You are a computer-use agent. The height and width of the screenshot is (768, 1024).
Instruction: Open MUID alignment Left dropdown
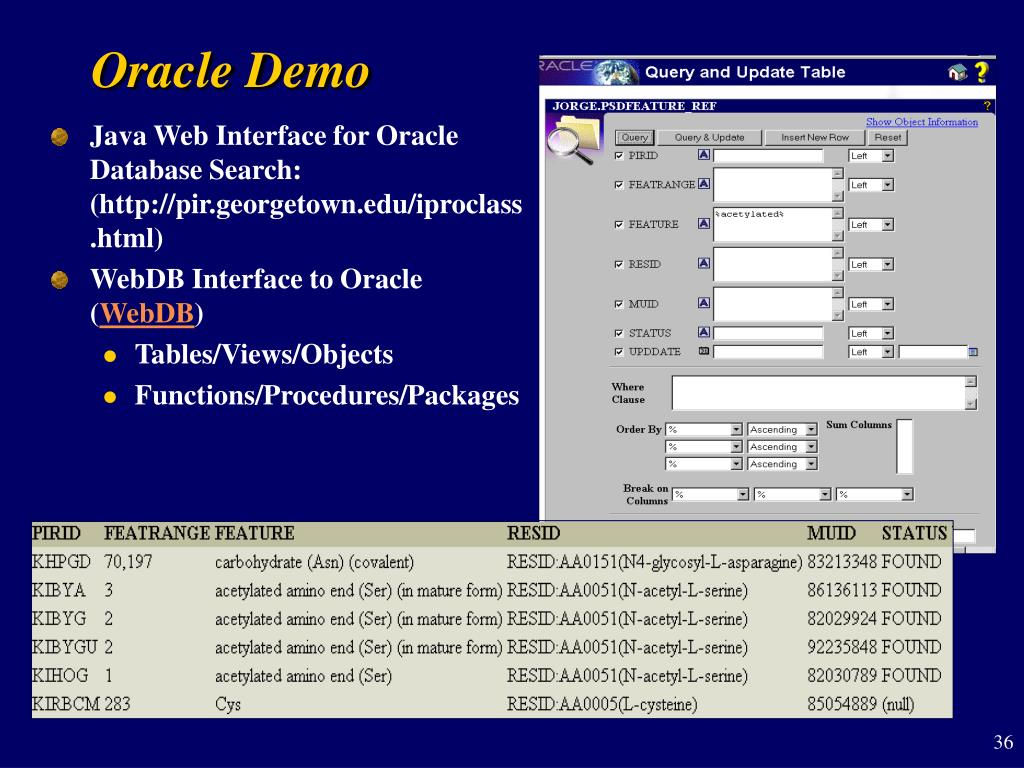[x=871, y=304]
